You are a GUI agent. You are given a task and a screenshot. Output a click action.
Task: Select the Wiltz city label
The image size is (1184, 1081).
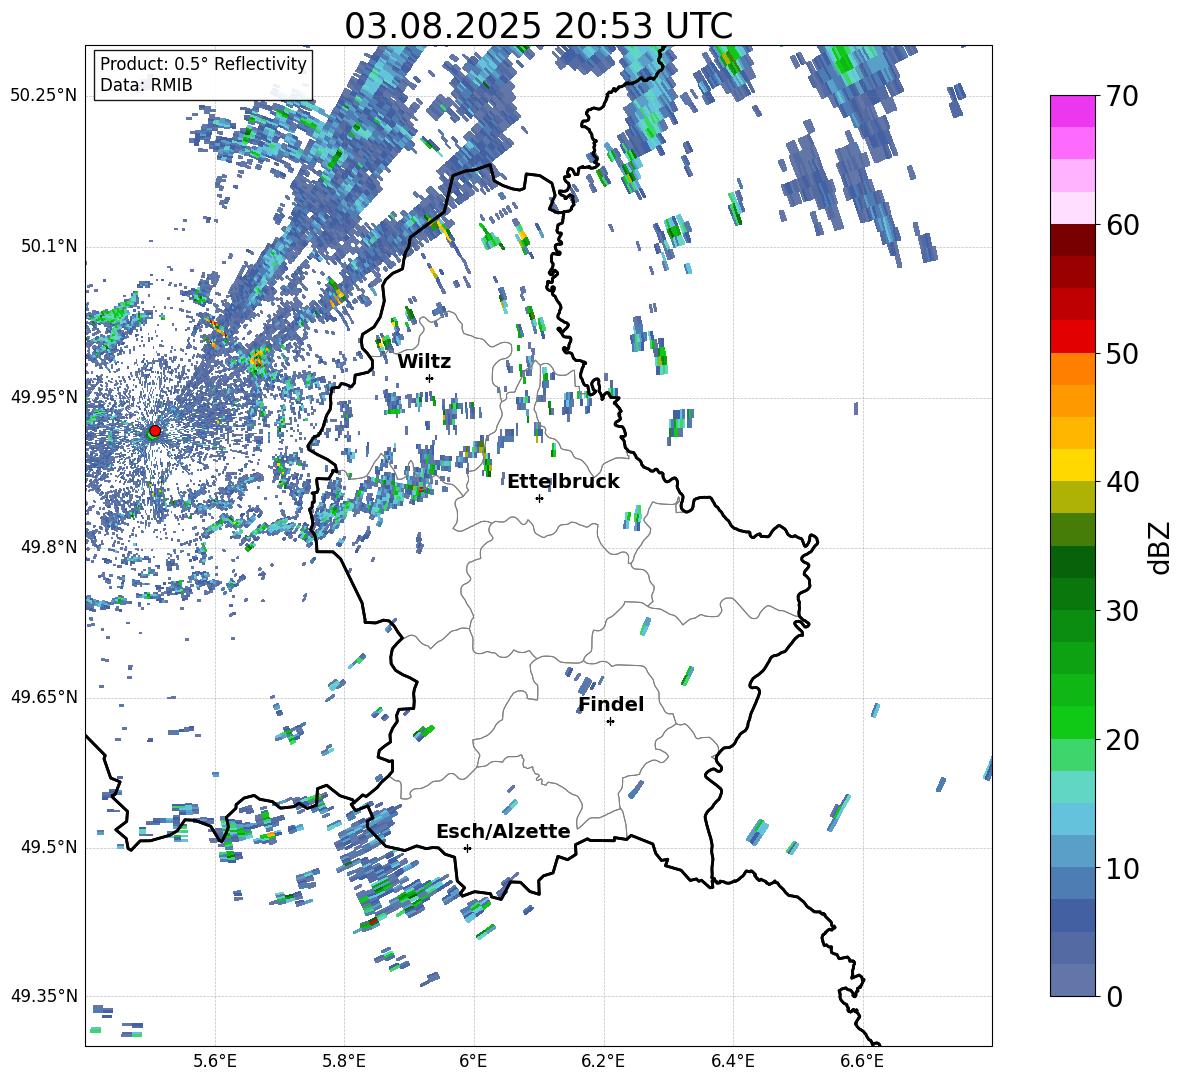424,361
